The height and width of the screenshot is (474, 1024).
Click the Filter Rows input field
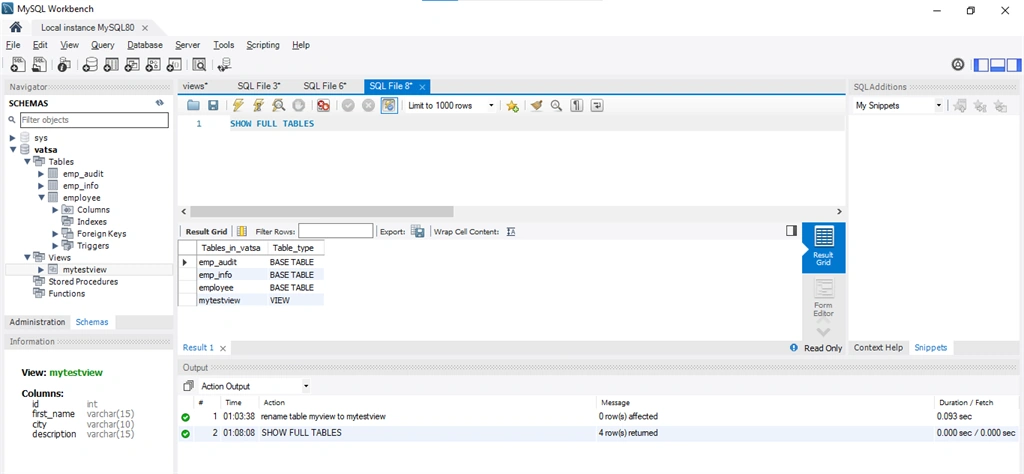(336, 231)
